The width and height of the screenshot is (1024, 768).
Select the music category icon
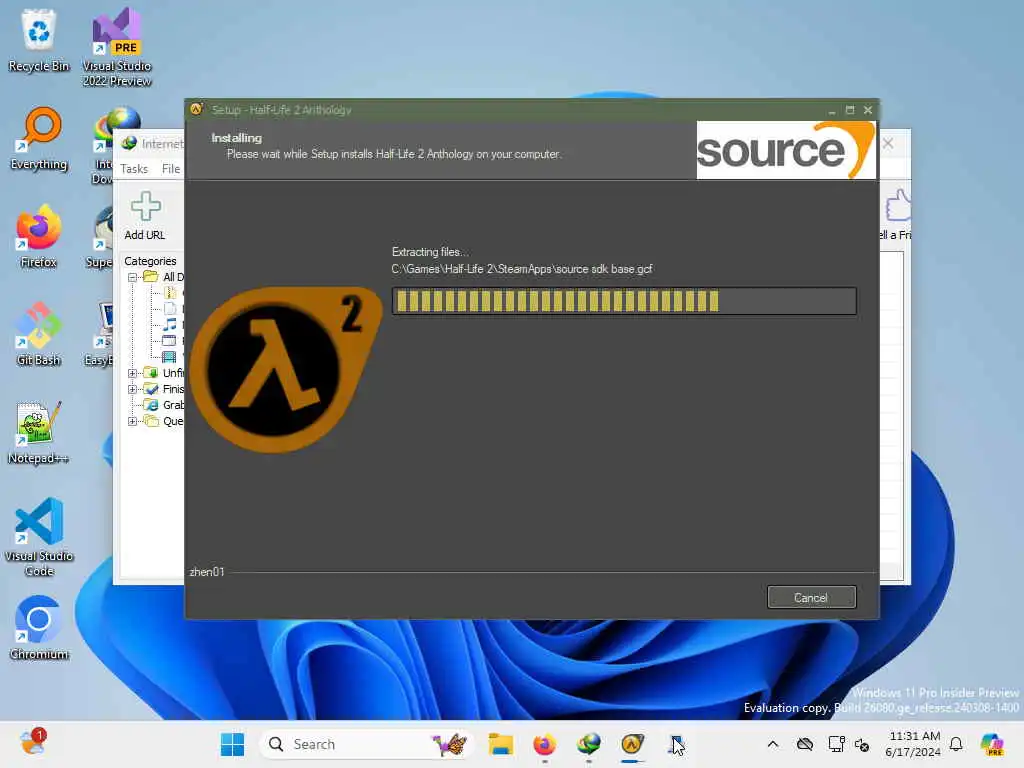point(170,325)
